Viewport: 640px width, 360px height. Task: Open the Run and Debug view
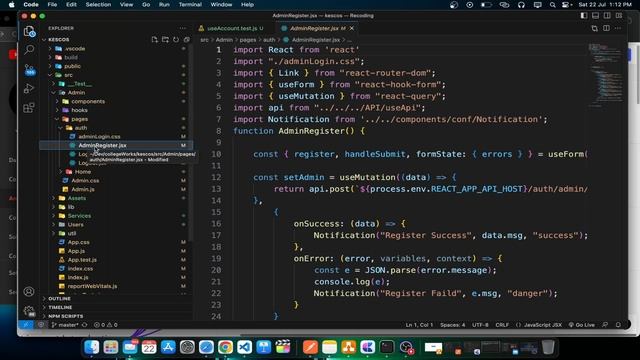click(29, 89)
